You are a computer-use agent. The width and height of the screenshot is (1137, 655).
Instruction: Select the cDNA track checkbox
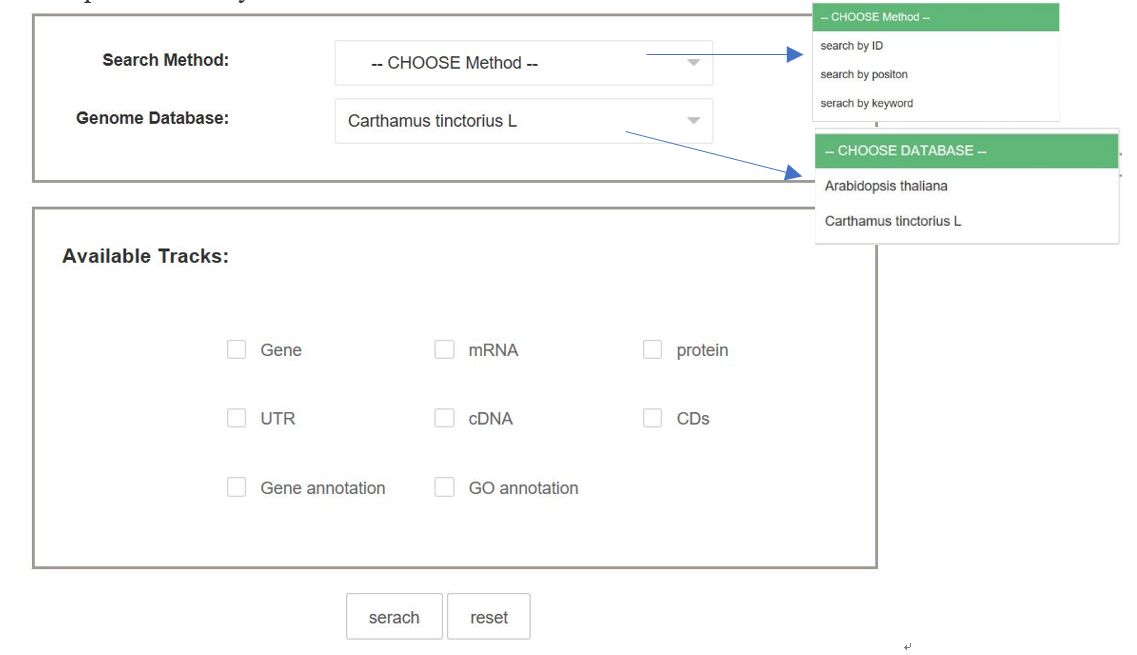click(445, 418)
